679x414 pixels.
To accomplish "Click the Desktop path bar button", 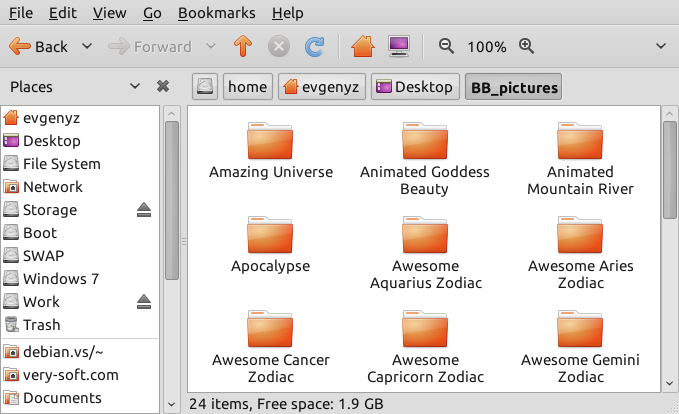I will click(415, 87).
